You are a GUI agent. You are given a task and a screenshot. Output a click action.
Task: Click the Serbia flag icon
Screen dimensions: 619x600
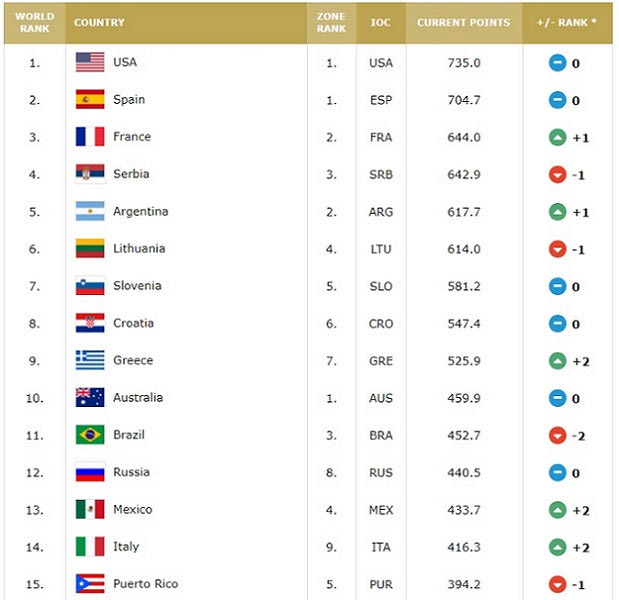tap(90, 174)
